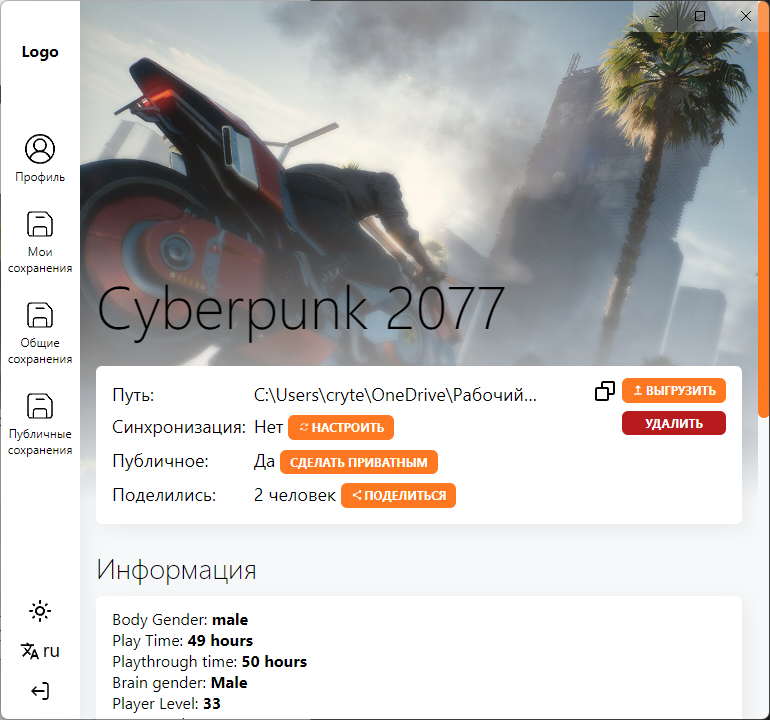Minimize the application window

coord(654,16)
